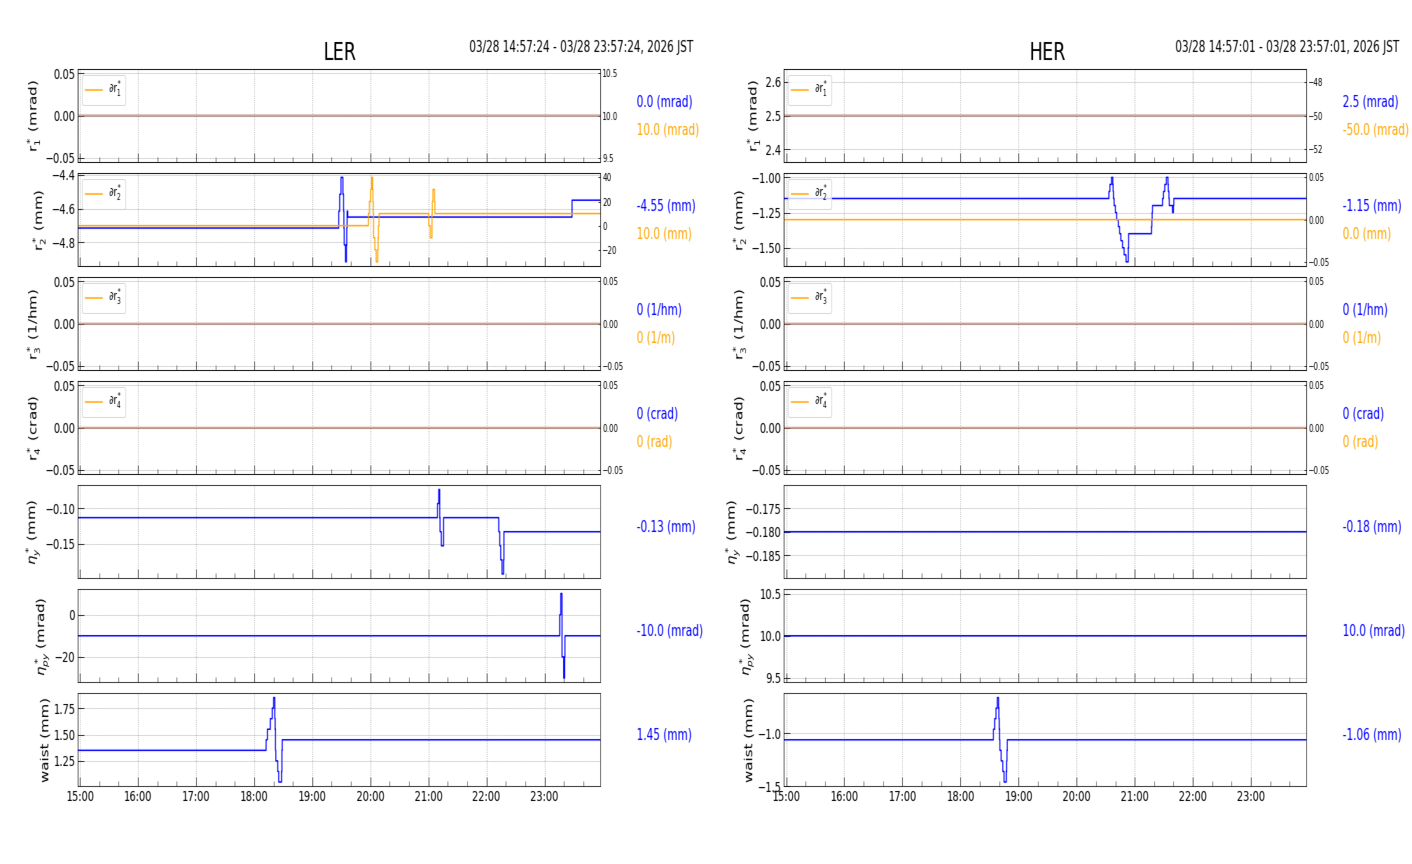Click the 21:00 tick on the LER time axis

coord(428,797)
